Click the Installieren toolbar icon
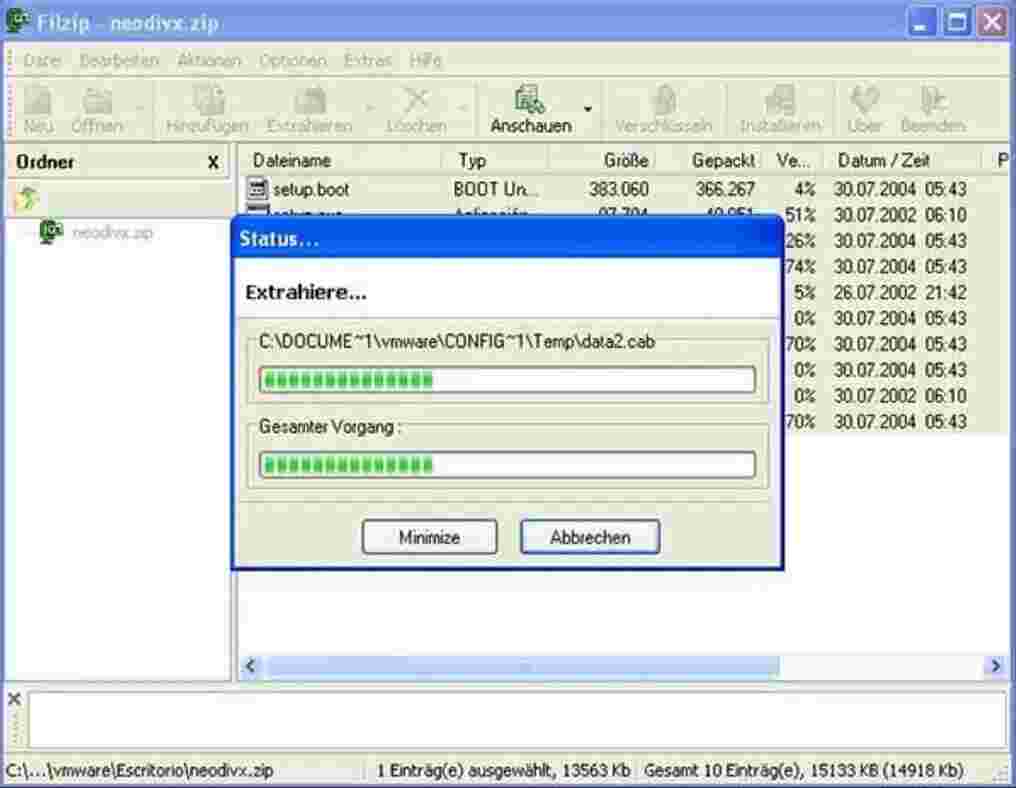The image size is (1016, 788). coord(780,108)
